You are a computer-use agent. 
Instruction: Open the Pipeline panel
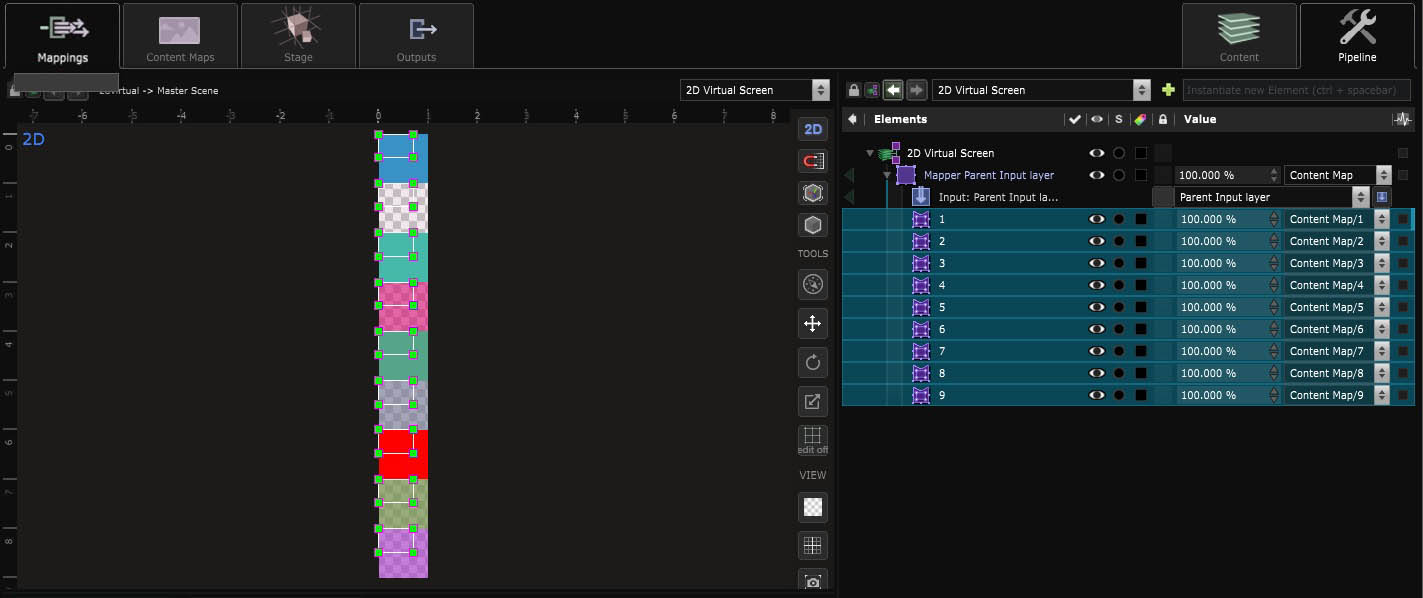pos(1358,37)
